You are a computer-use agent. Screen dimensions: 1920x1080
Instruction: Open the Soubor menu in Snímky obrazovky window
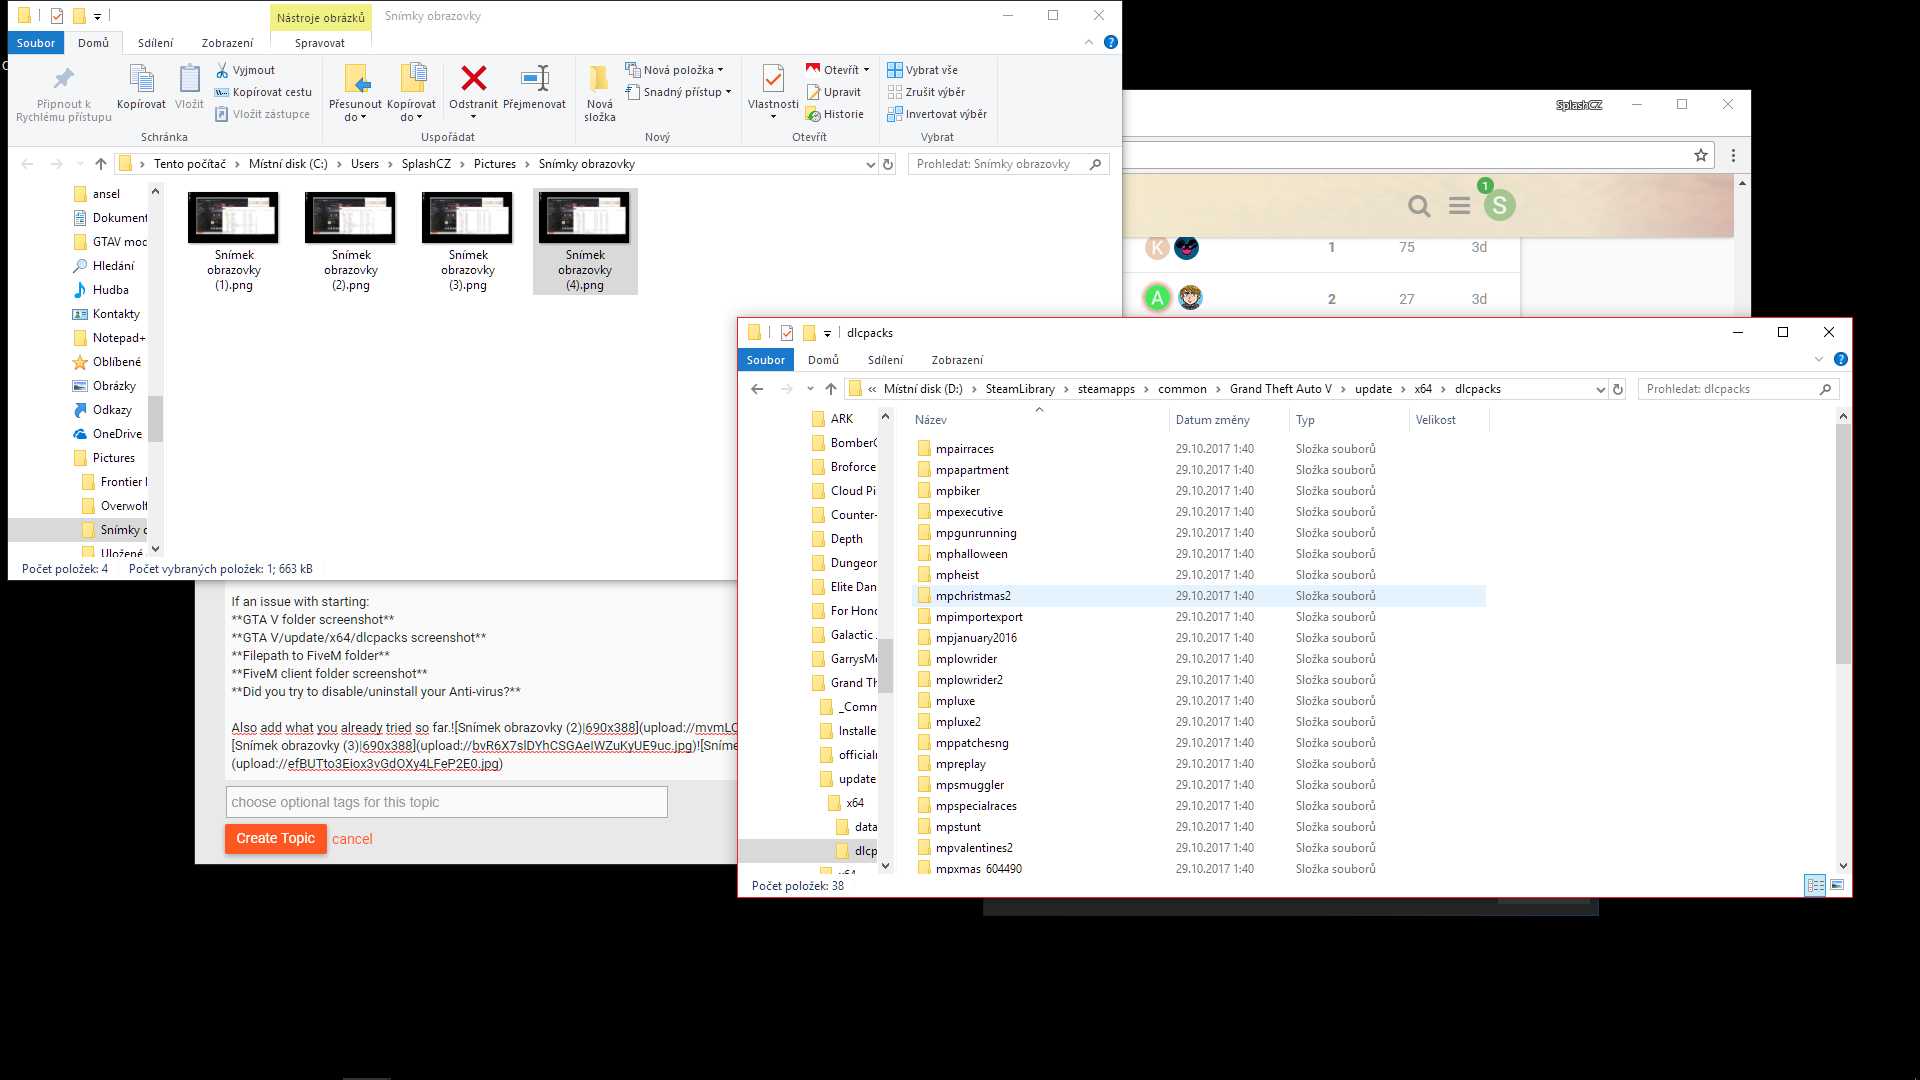tap(36, 43)
